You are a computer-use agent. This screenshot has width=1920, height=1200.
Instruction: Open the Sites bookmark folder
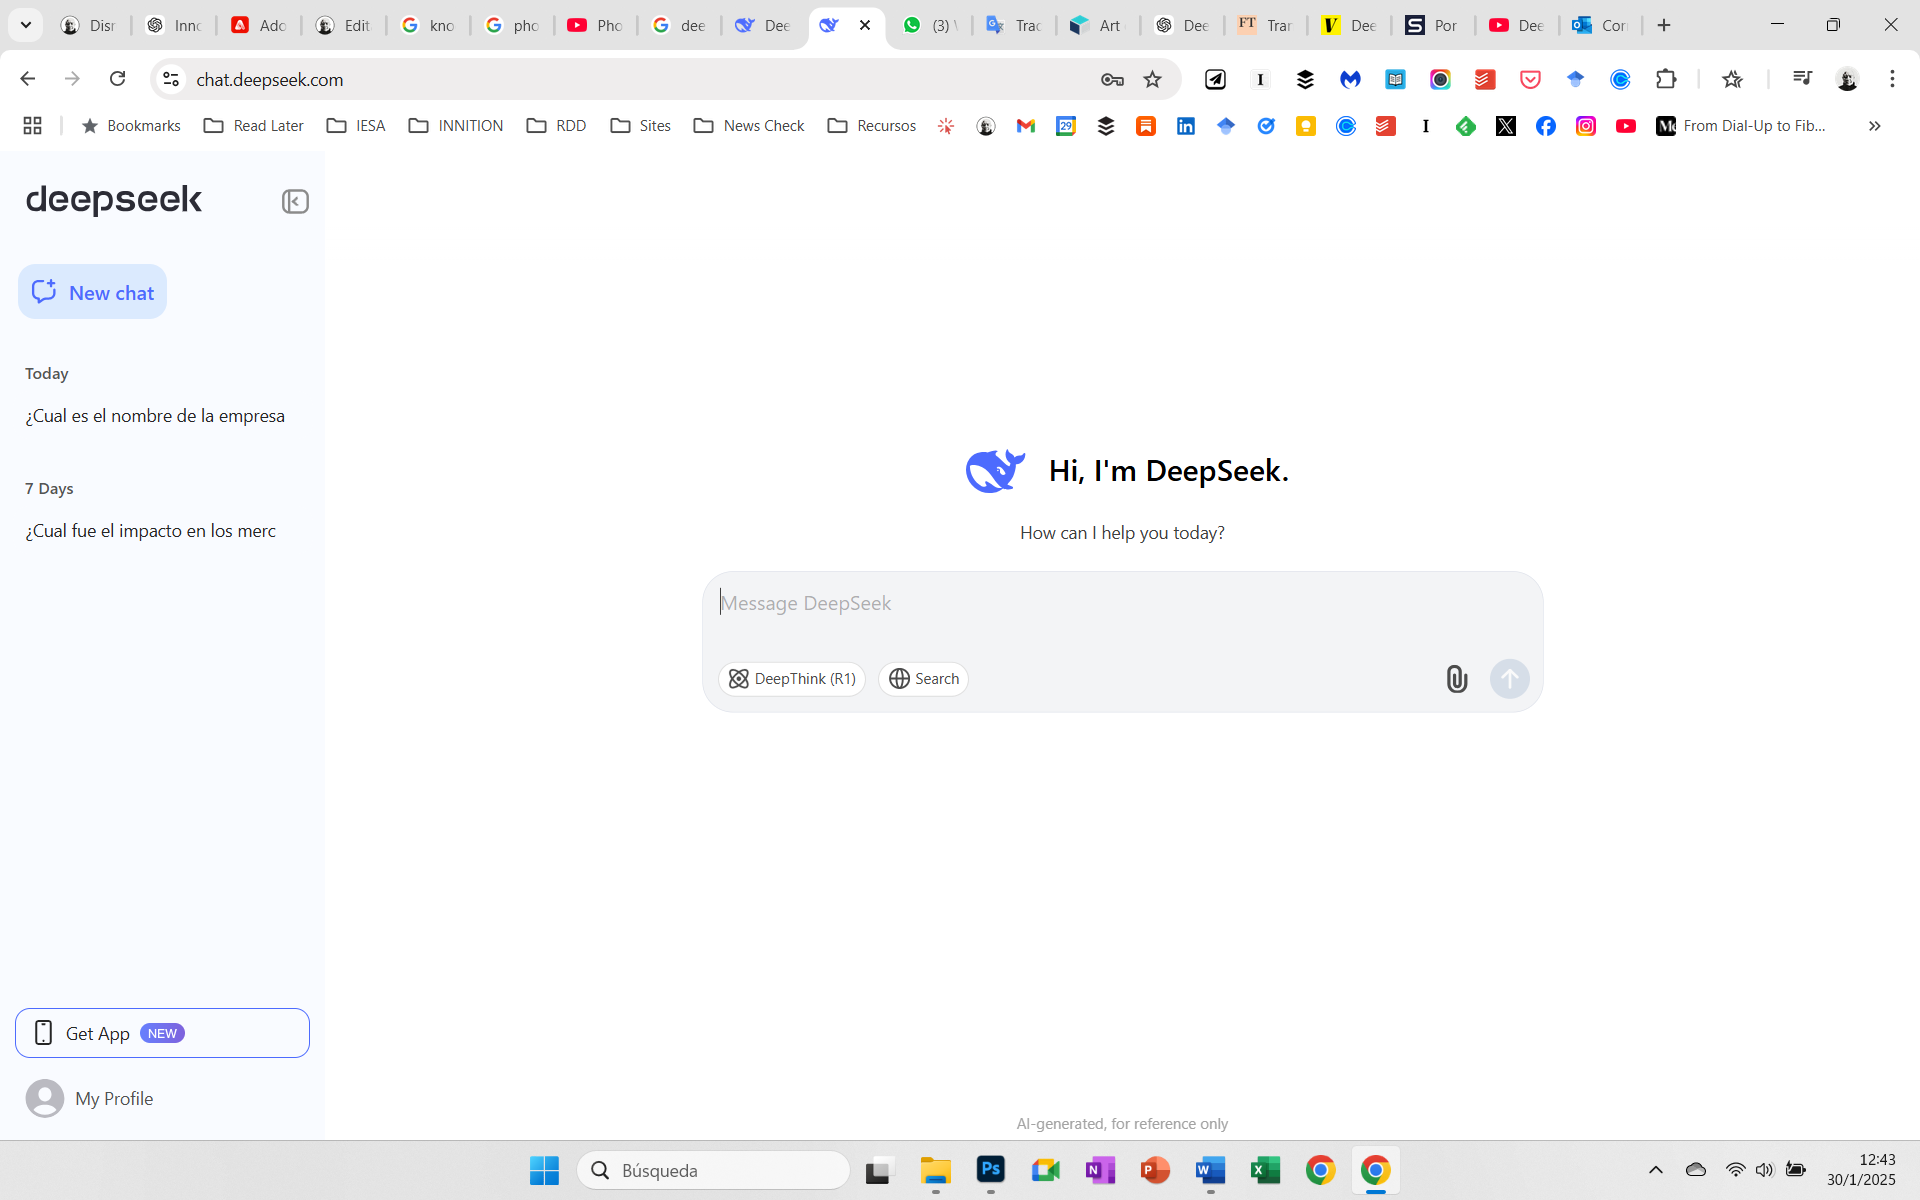[x=641, y=125]
